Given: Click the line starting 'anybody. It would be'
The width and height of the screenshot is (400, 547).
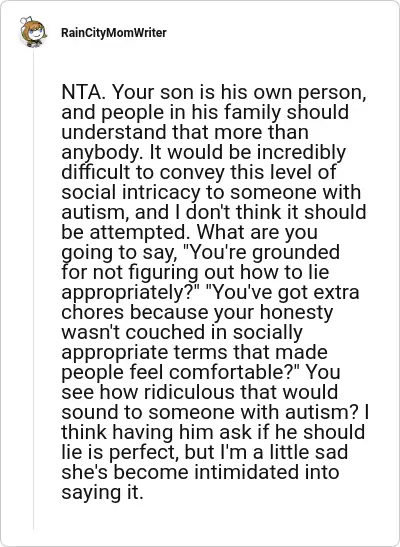Looking at the screenshot, I should (204, 153).
